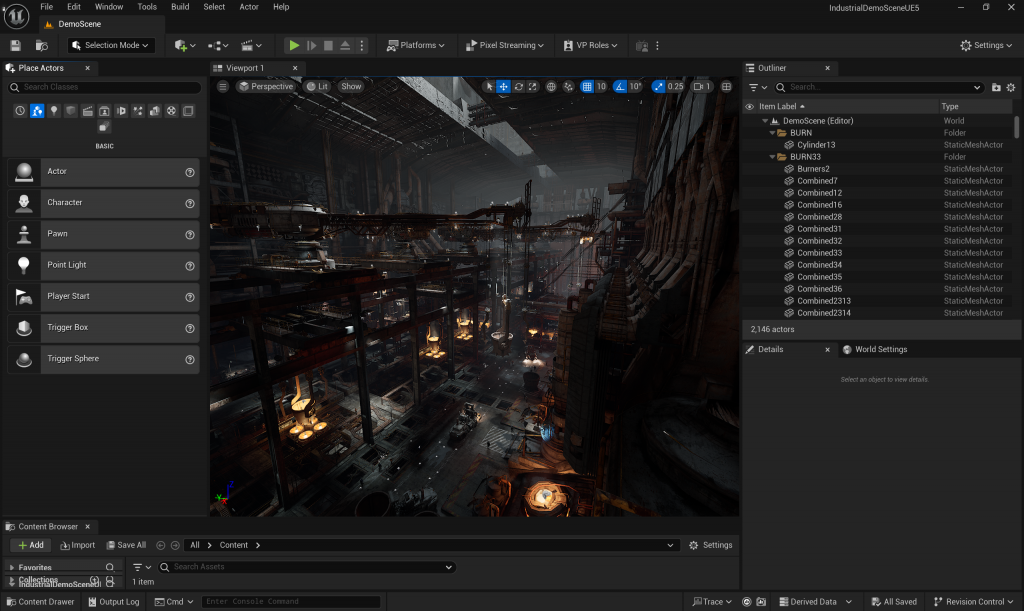
Task: Toggle viewport layout maximize icon
Action: point(726,86)
